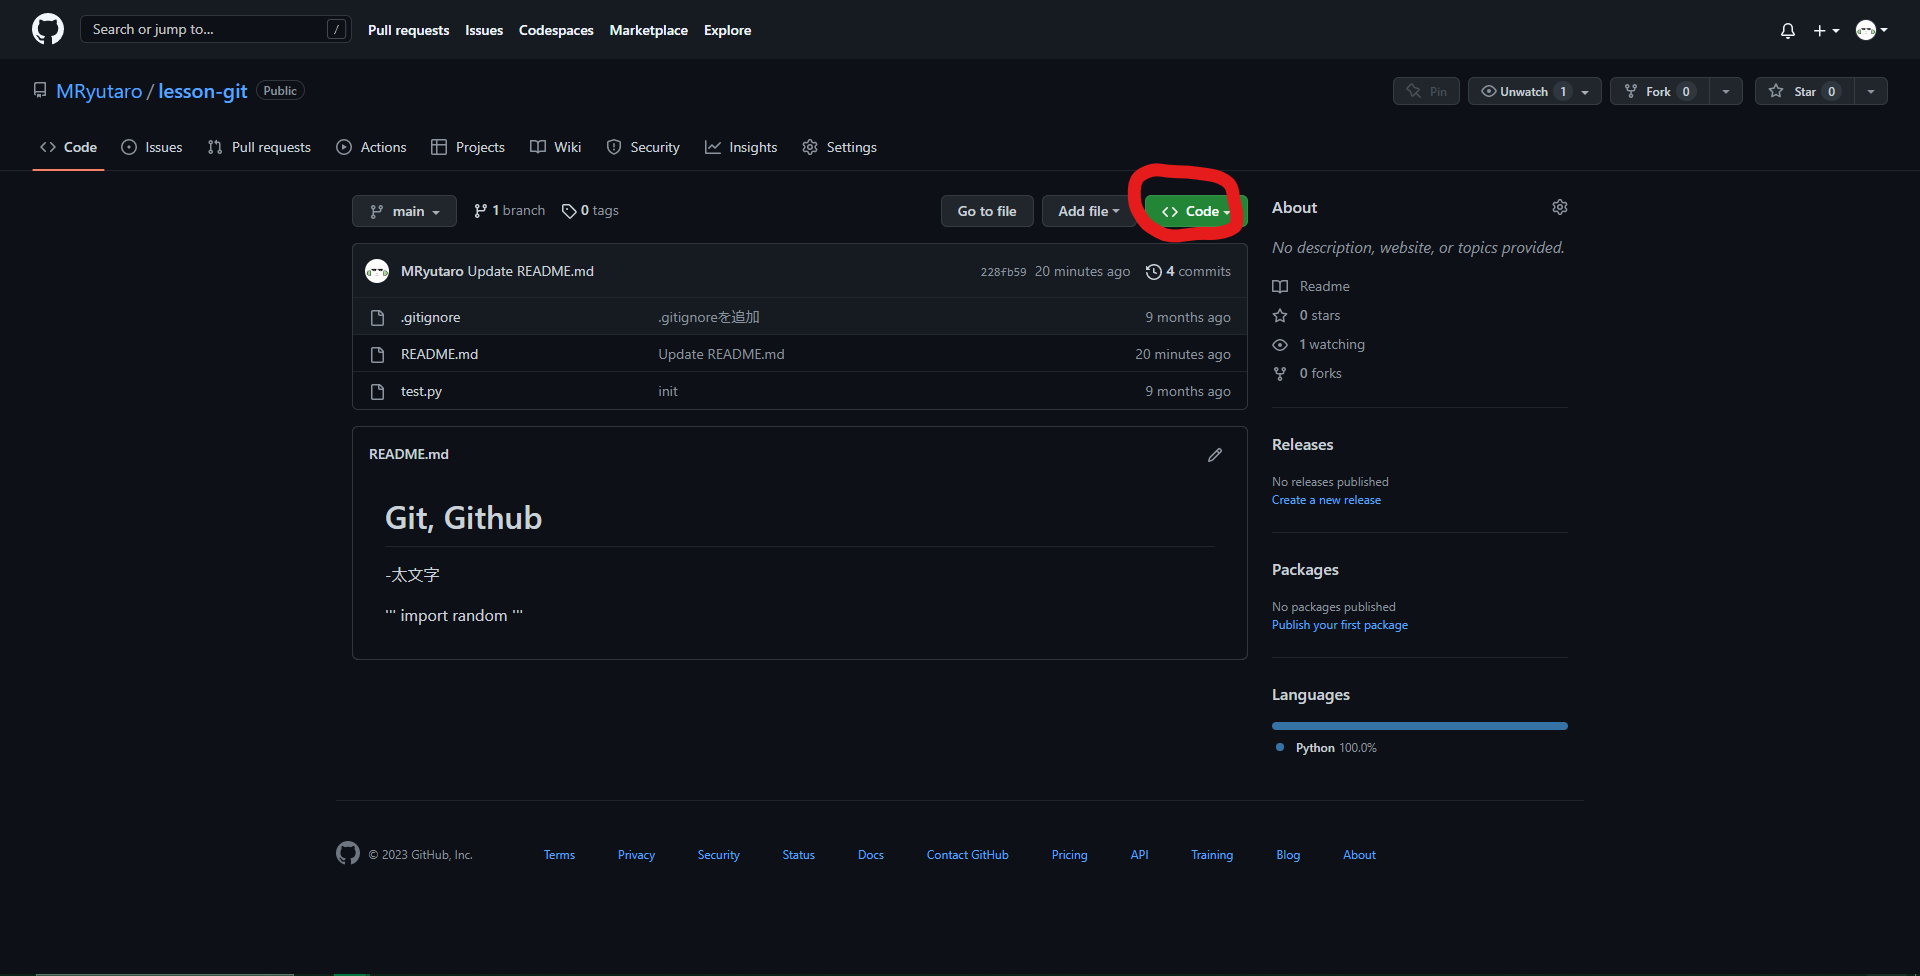1920x976 pixels.
Task: View the 4 commits history
Action: [x=1188, y=271]
